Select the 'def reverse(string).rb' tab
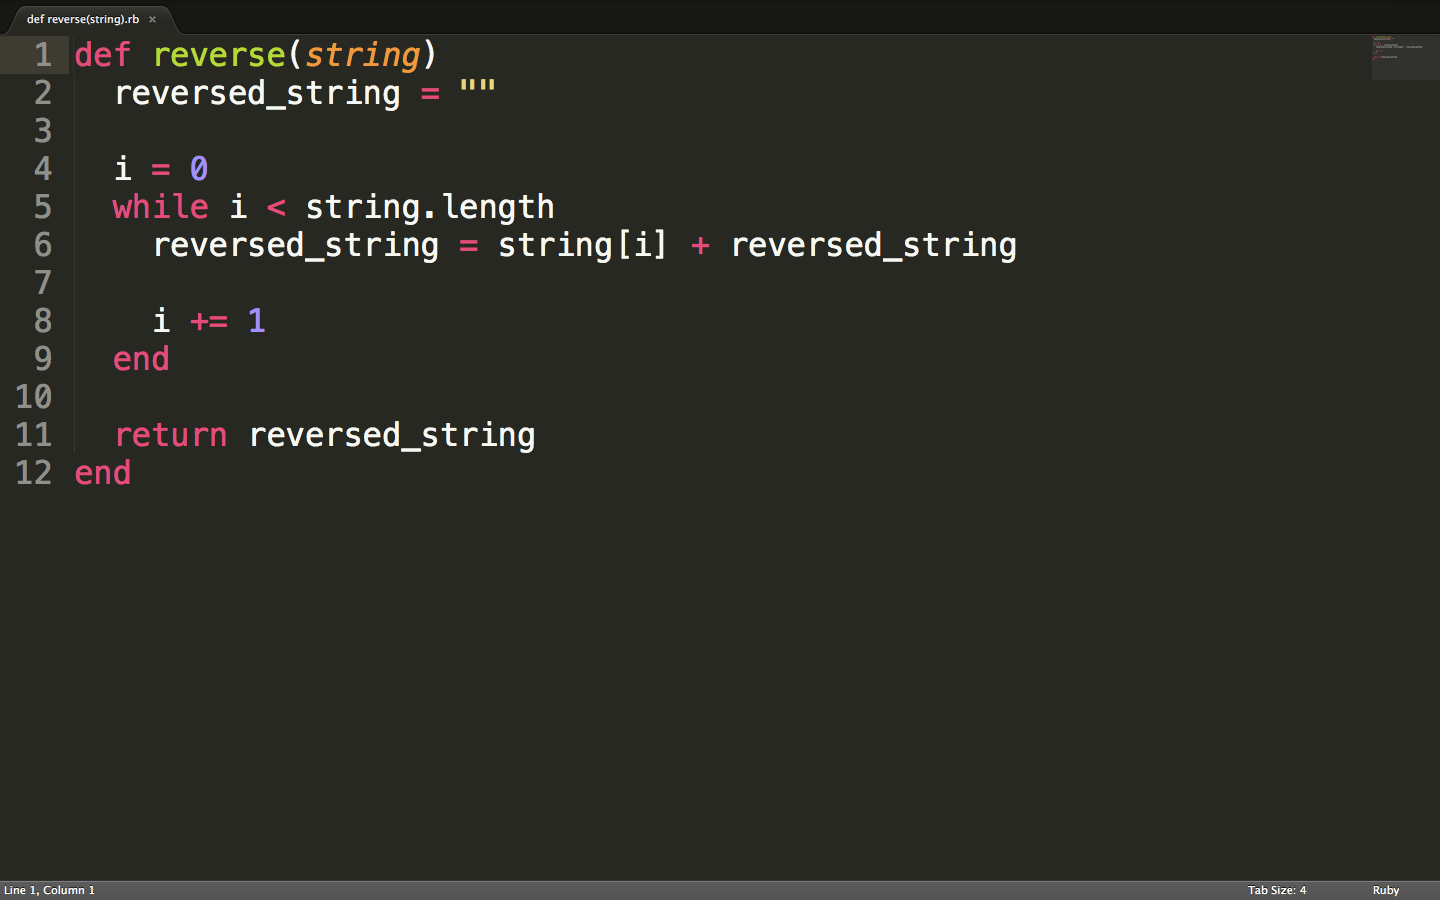 click(x=82, y=19)
